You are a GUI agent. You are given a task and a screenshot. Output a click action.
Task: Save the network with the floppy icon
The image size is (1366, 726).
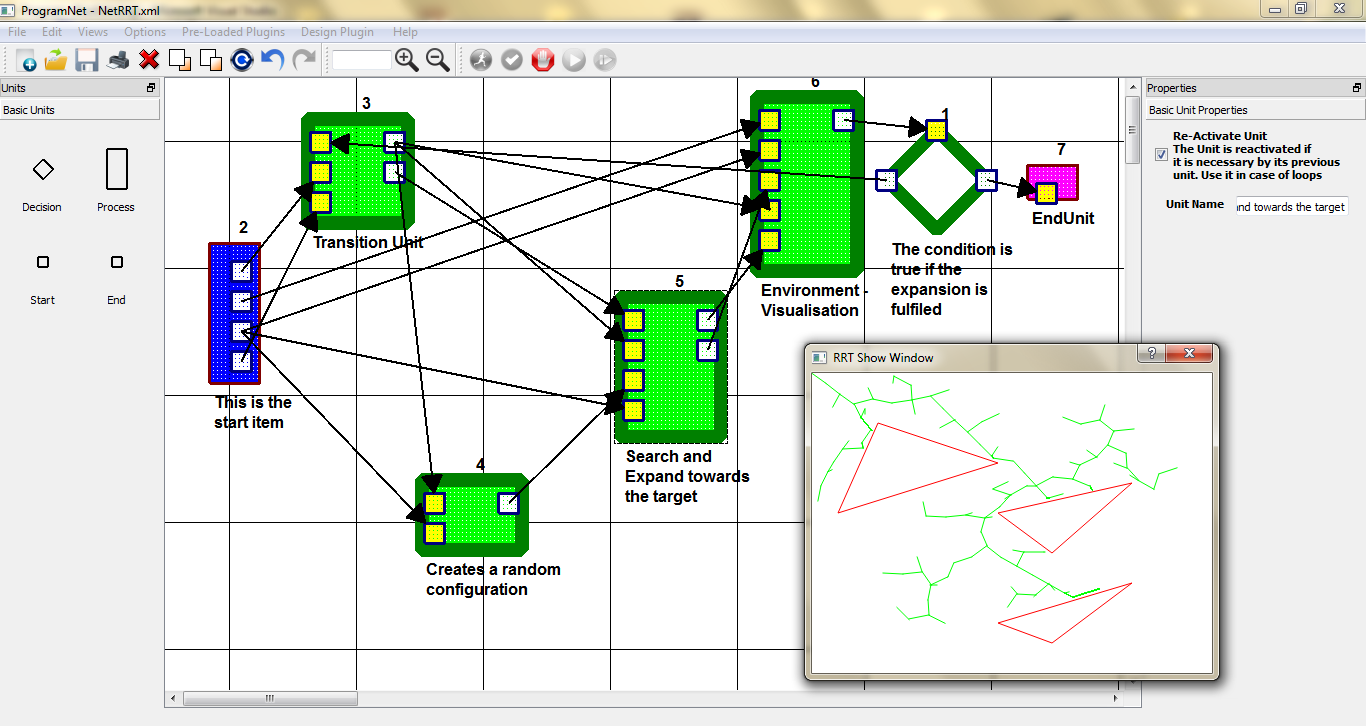tap(87, 60)
